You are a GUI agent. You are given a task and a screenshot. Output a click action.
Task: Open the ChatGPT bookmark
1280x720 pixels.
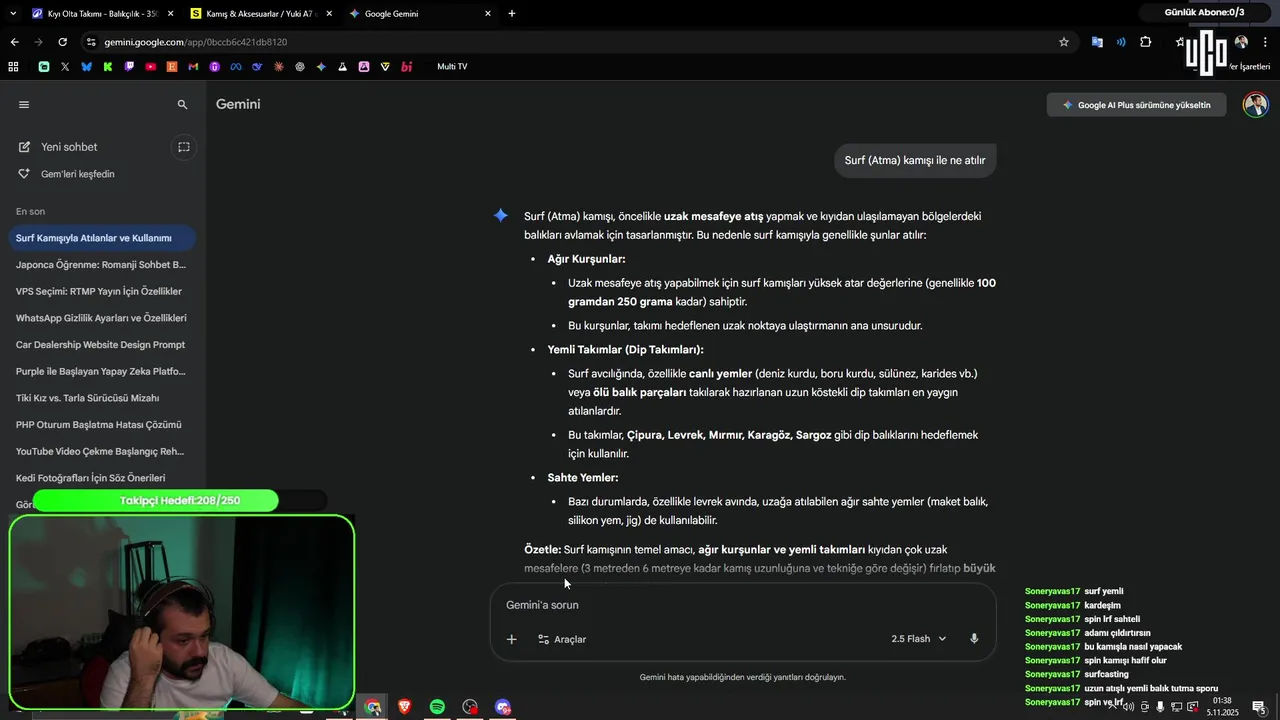click(x=300, y=67)
